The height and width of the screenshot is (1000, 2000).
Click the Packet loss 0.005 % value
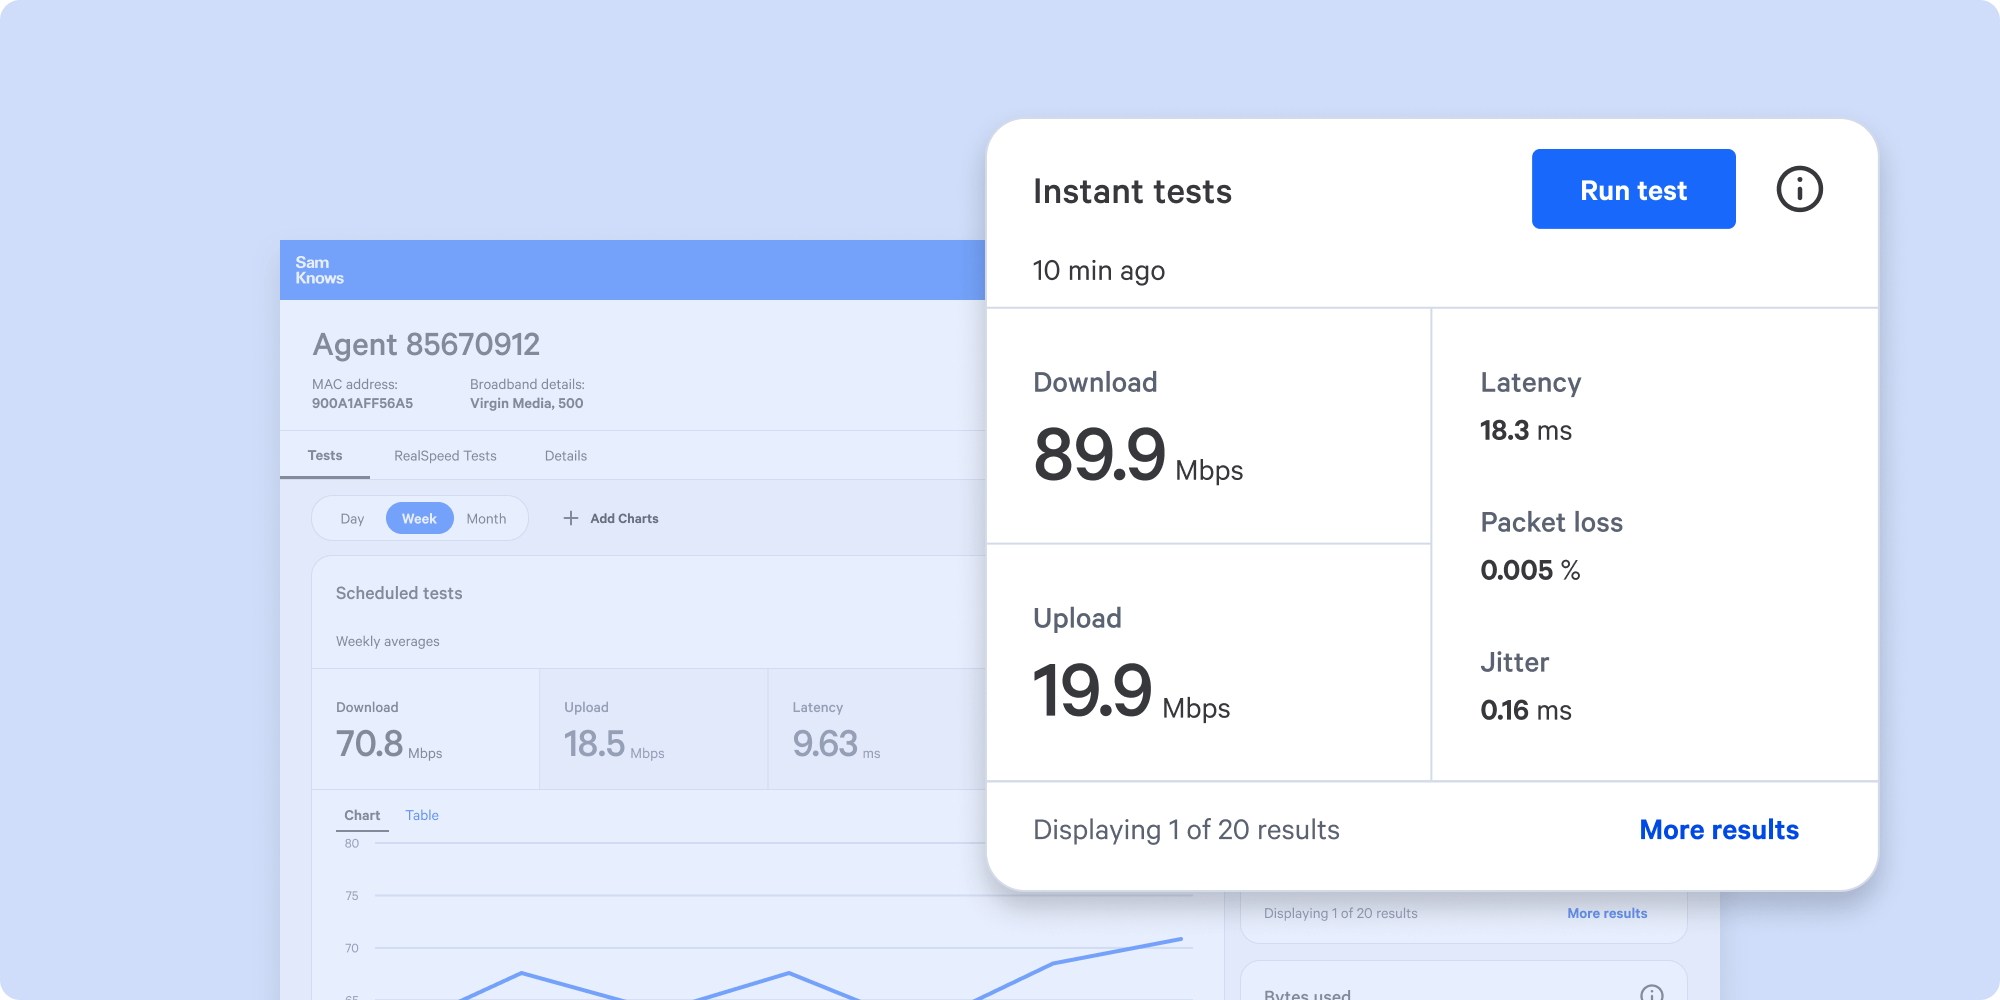point(1530,571)
